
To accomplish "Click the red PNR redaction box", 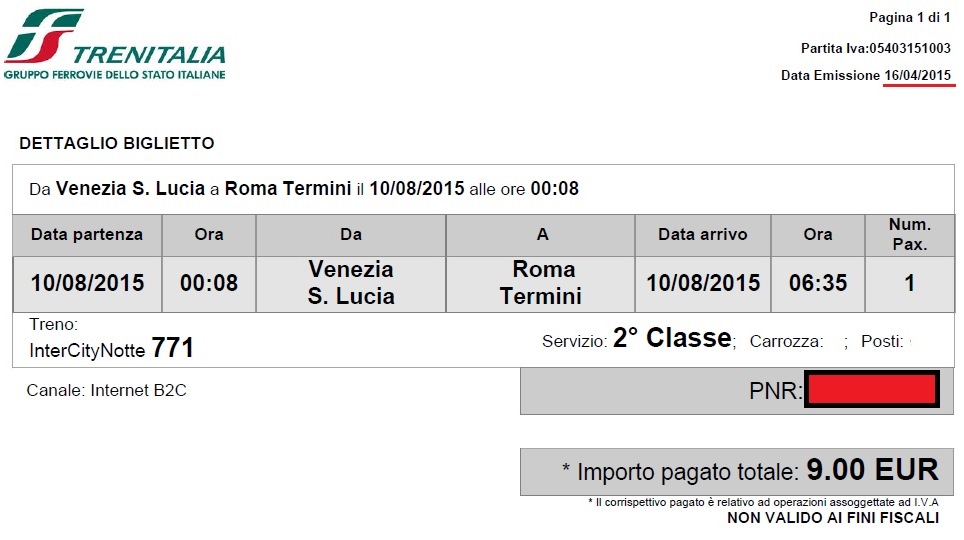I will 872,389.
